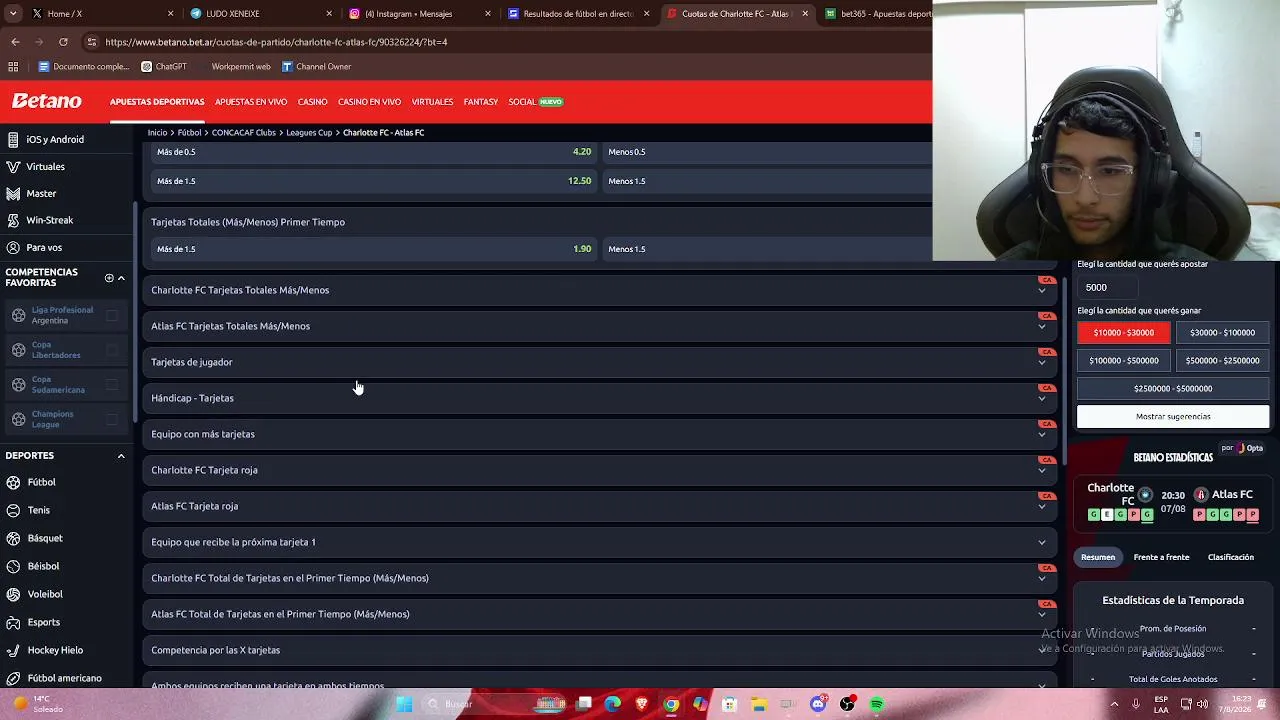Switch to Frente a frente stats tab

tap(1161, 557)
